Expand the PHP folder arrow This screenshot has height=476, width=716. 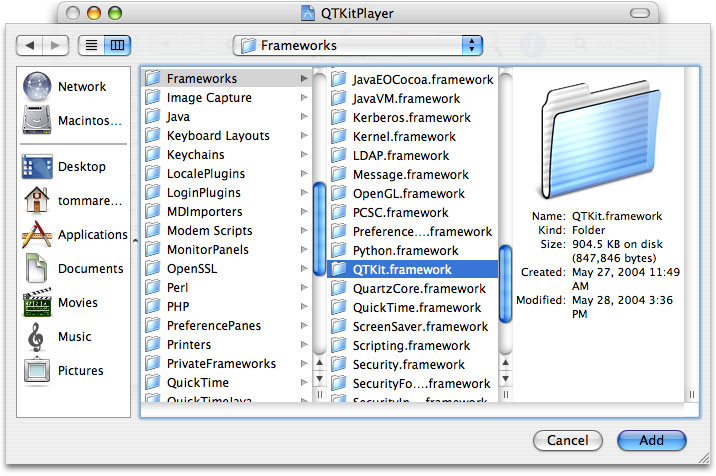(x=304, y=307)
